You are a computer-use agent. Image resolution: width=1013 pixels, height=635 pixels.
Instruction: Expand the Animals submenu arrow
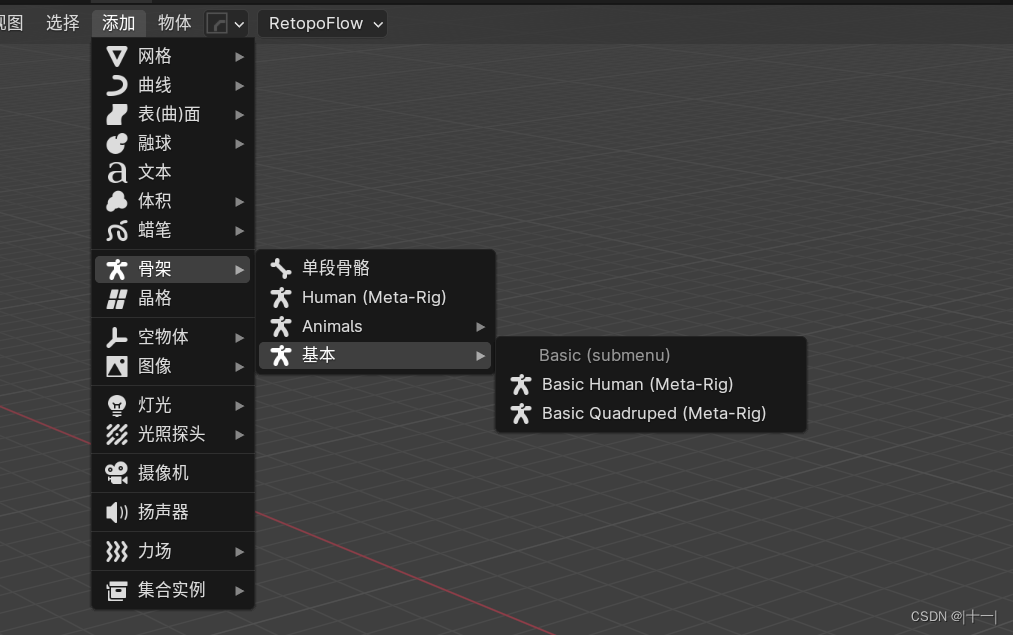(481, 327)
